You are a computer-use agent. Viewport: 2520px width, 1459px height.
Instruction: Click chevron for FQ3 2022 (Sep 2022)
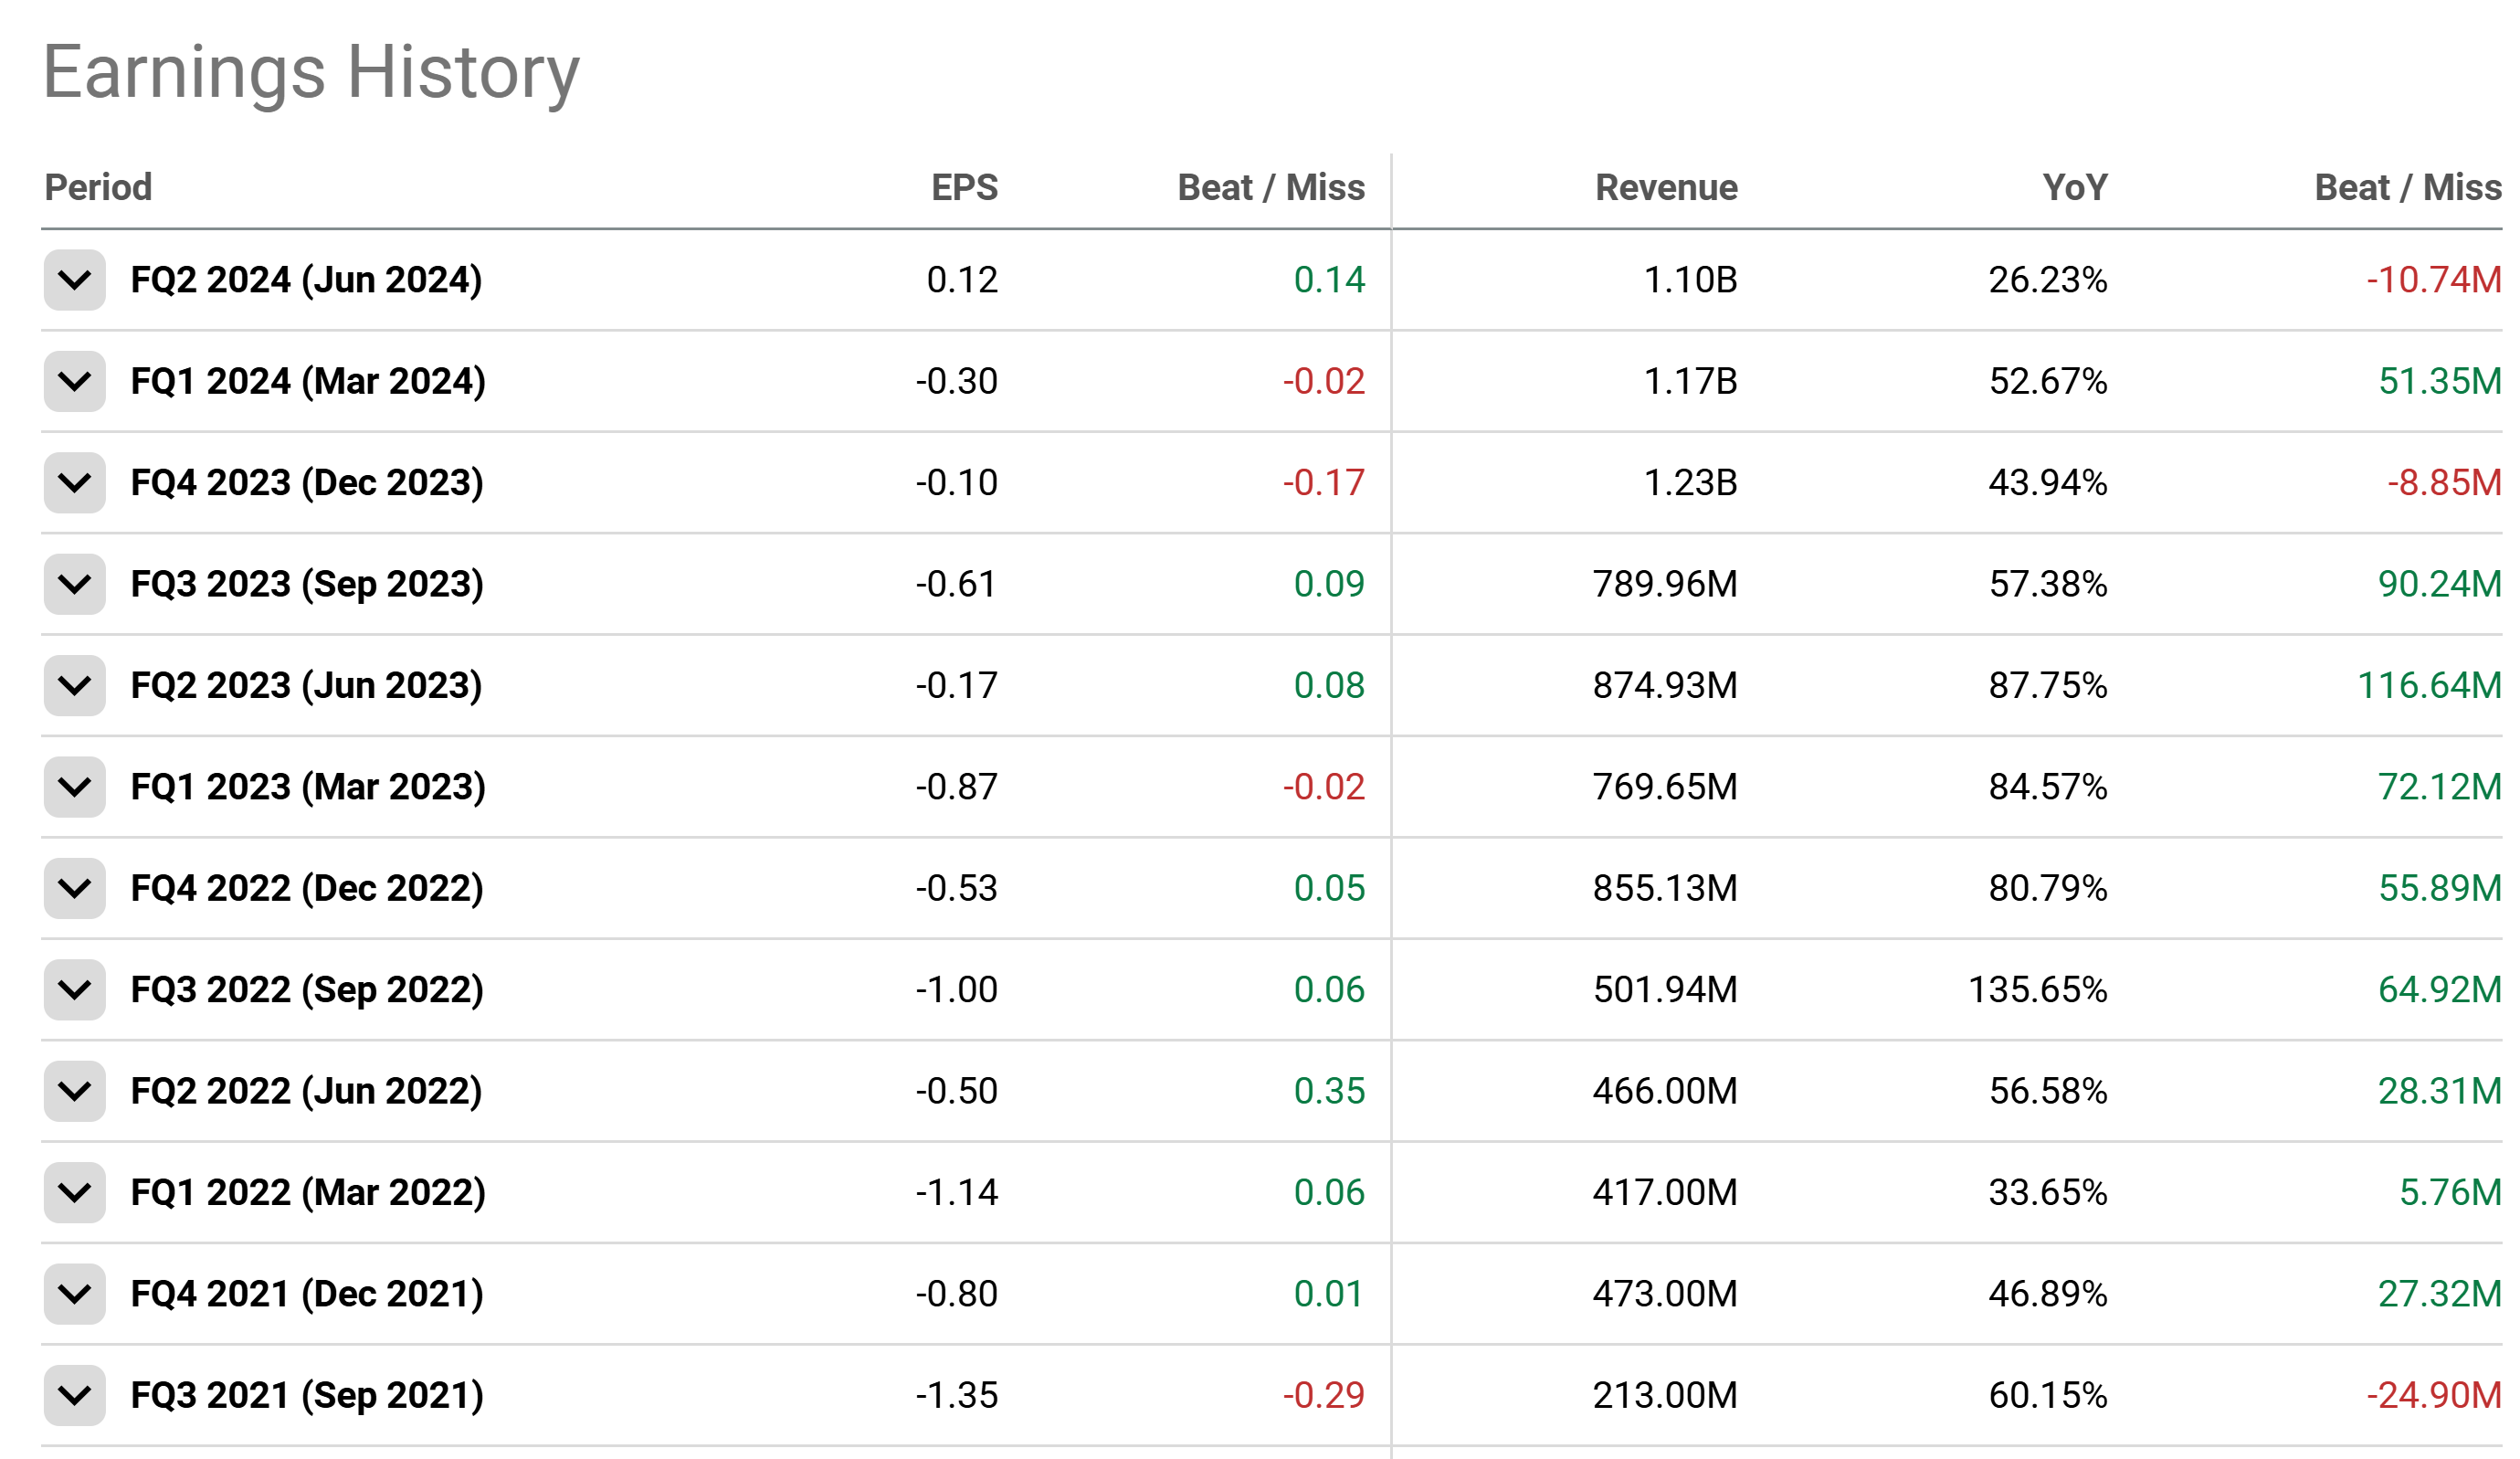click(75, 990)
